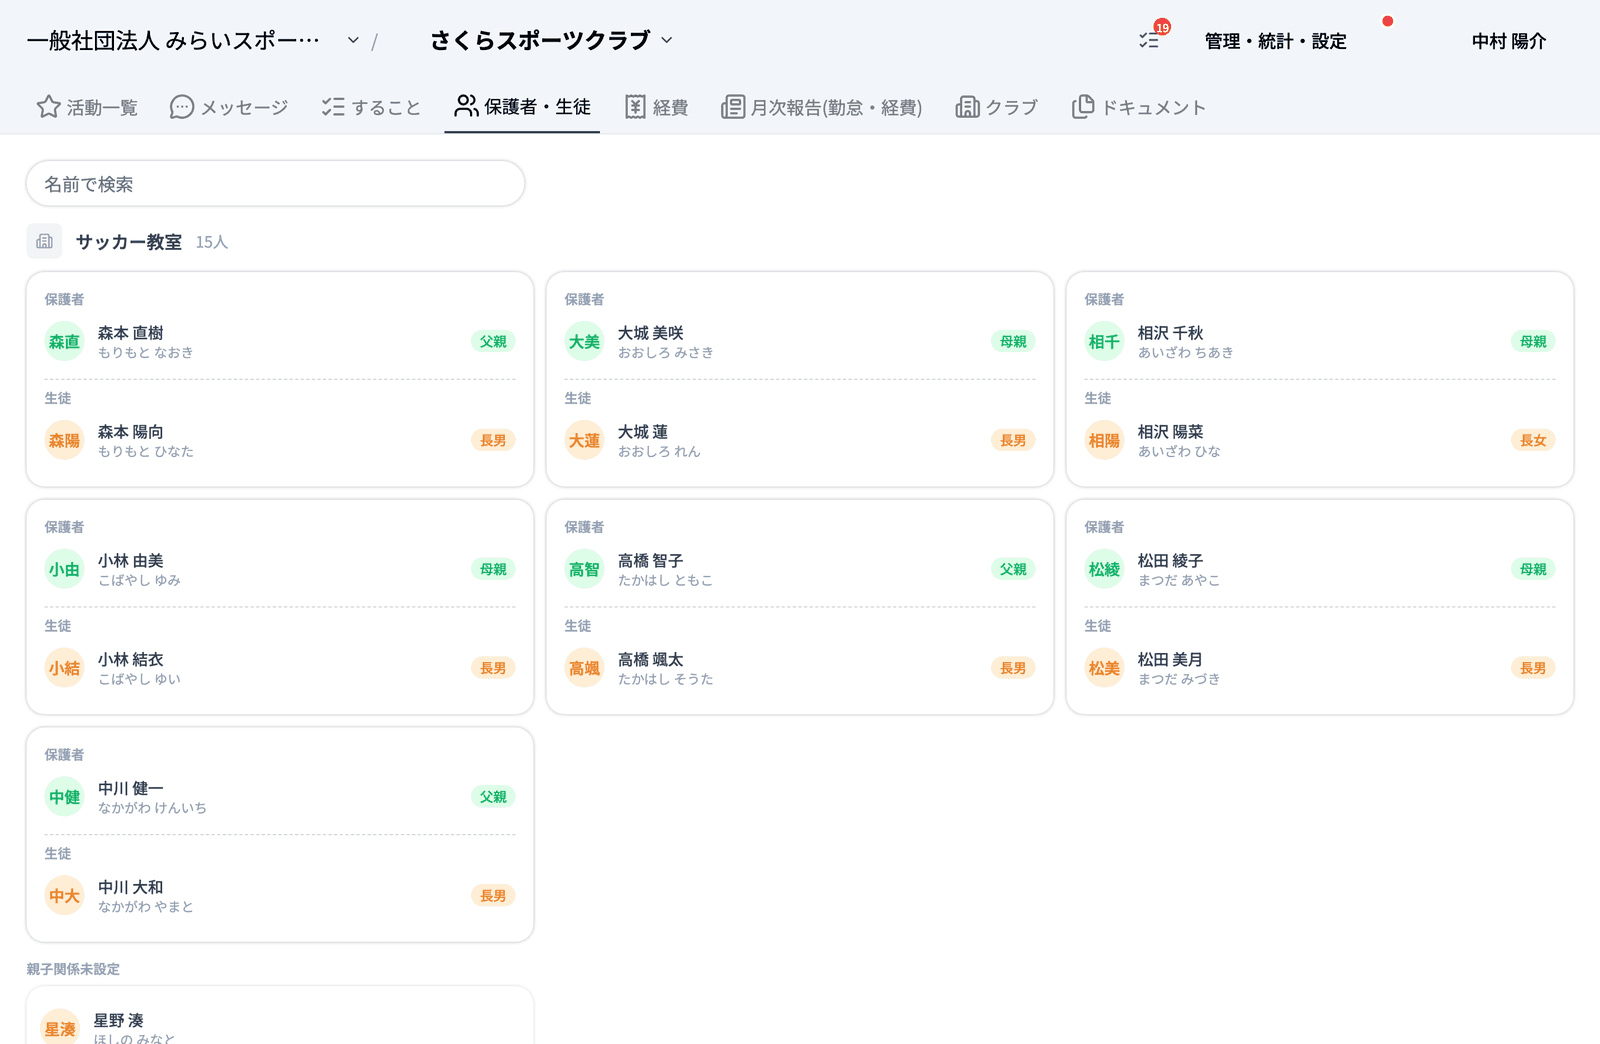This screenshot has height=1044, width=1600.
Task: Click avatar 大蓮 of 大城 蓮
Action: click(x=584, y=441)
